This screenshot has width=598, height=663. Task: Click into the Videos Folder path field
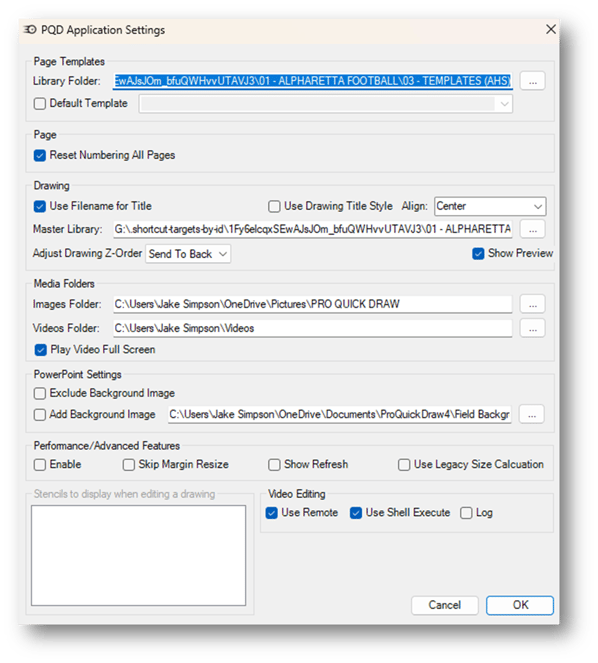point(313,329)
